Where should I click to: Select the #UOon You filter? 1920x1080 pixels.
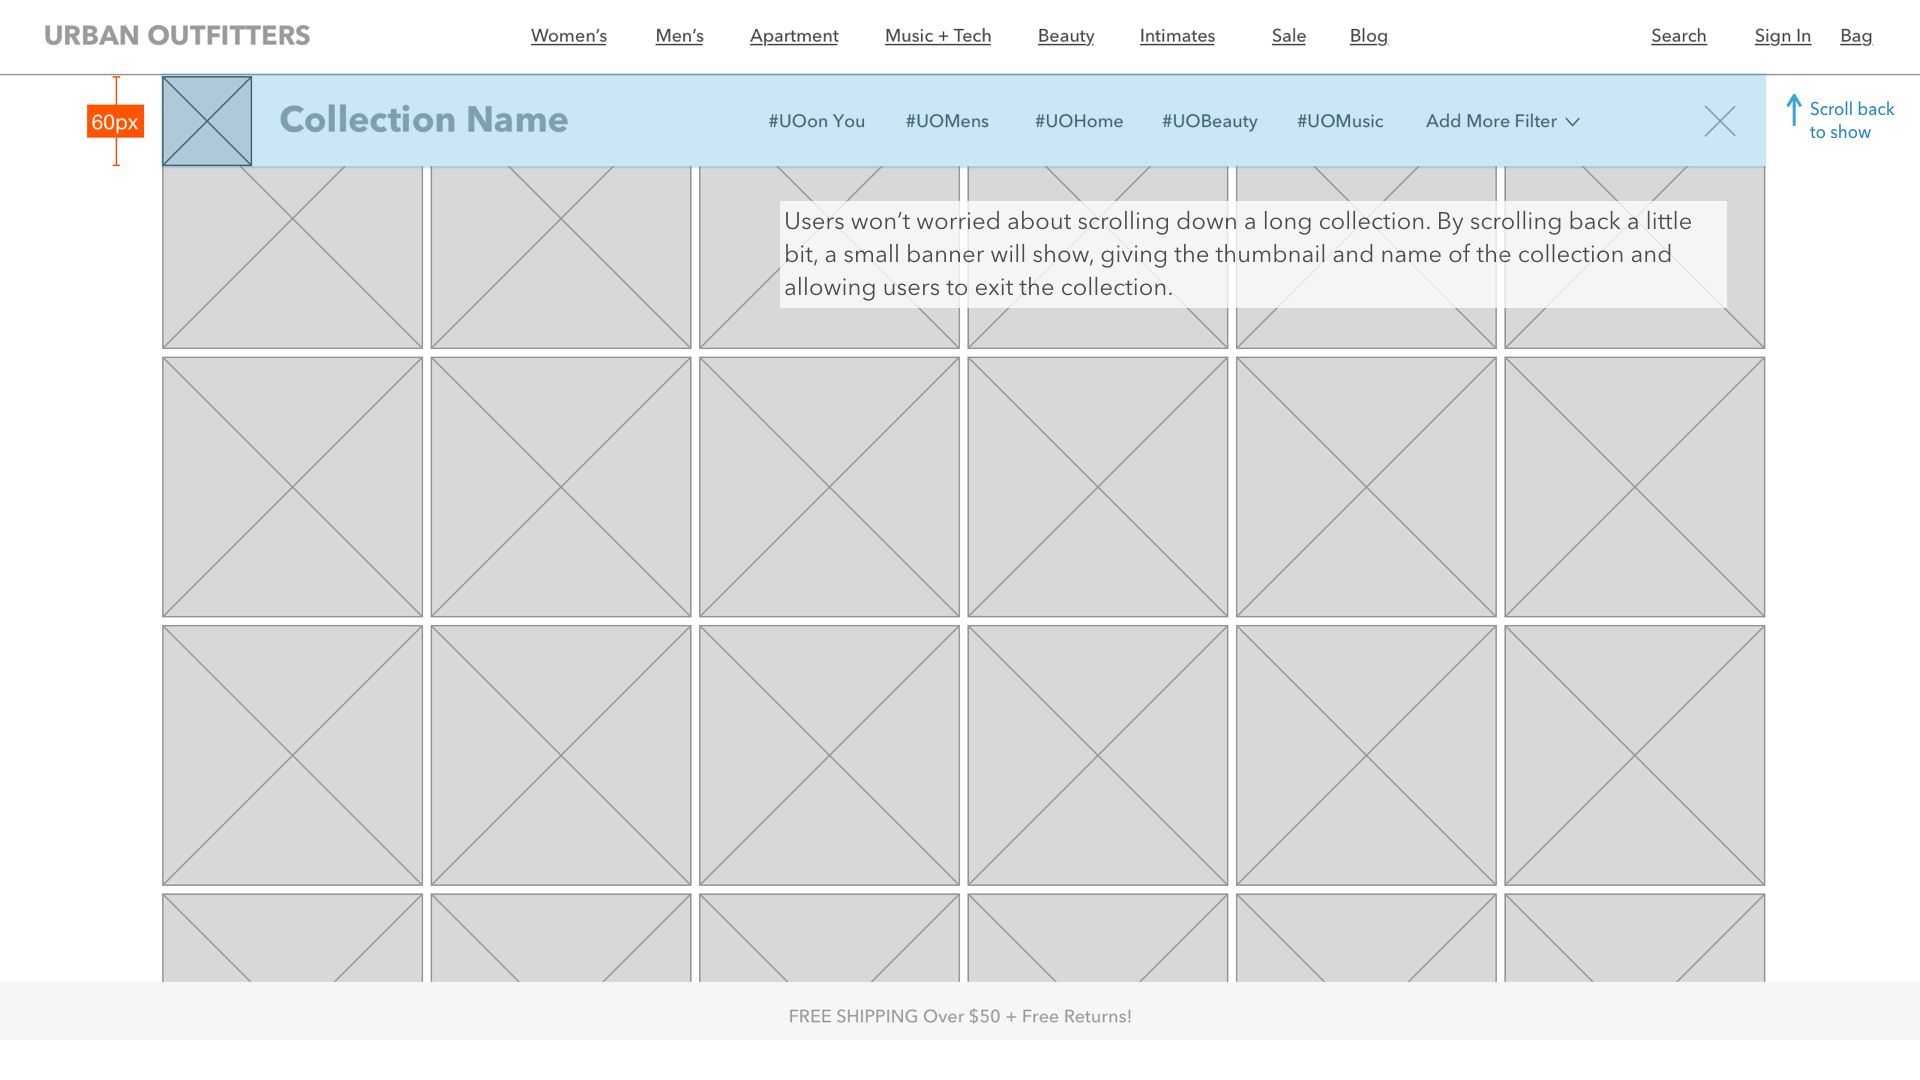pos(816,121)
